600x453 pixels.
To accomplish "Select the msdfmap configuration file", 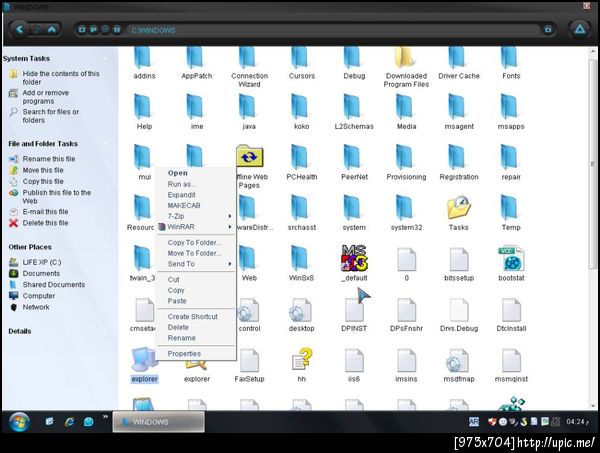I will [x=458, y=364].
